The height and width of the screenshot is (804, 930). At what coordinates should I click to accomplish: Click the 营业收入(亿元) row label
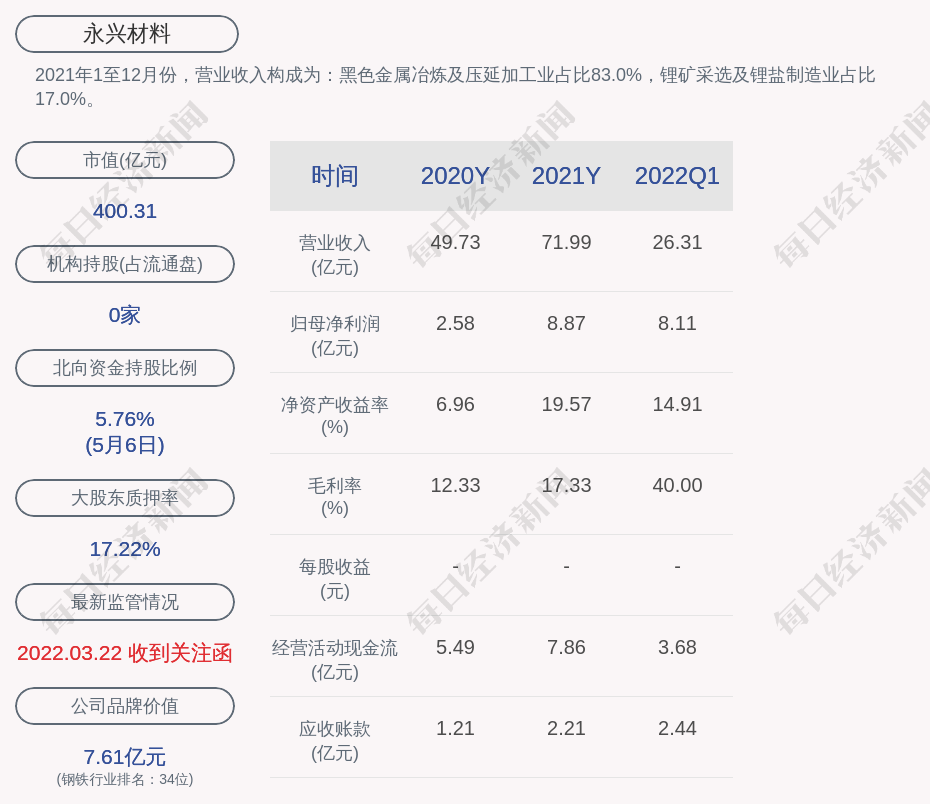pyautogui.click(x=335, y=255)
